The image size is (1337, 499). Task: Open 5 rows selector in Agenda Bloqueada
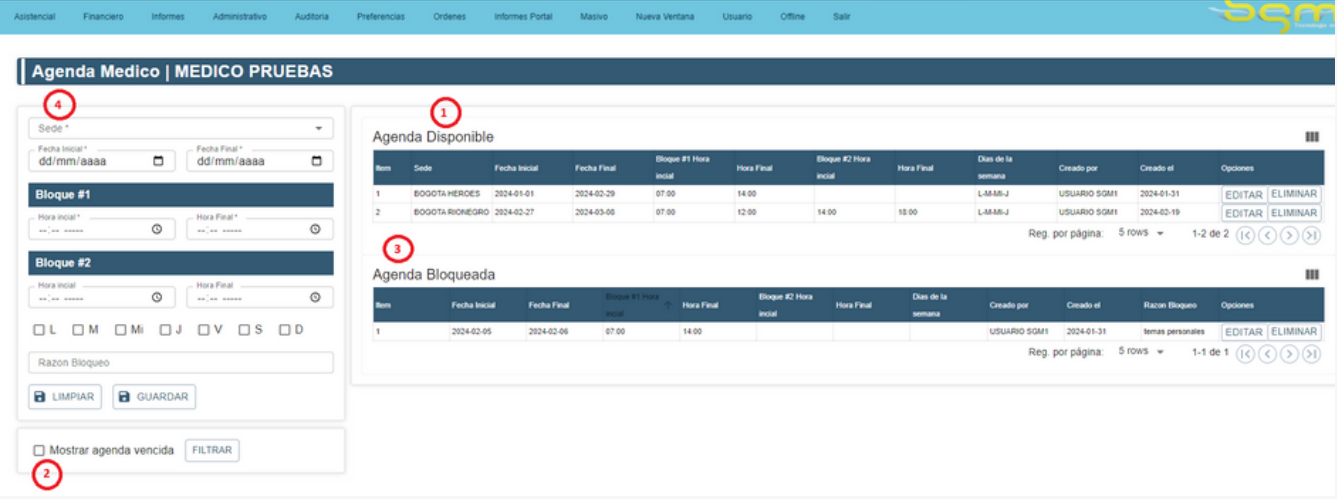click(1141, 352)
